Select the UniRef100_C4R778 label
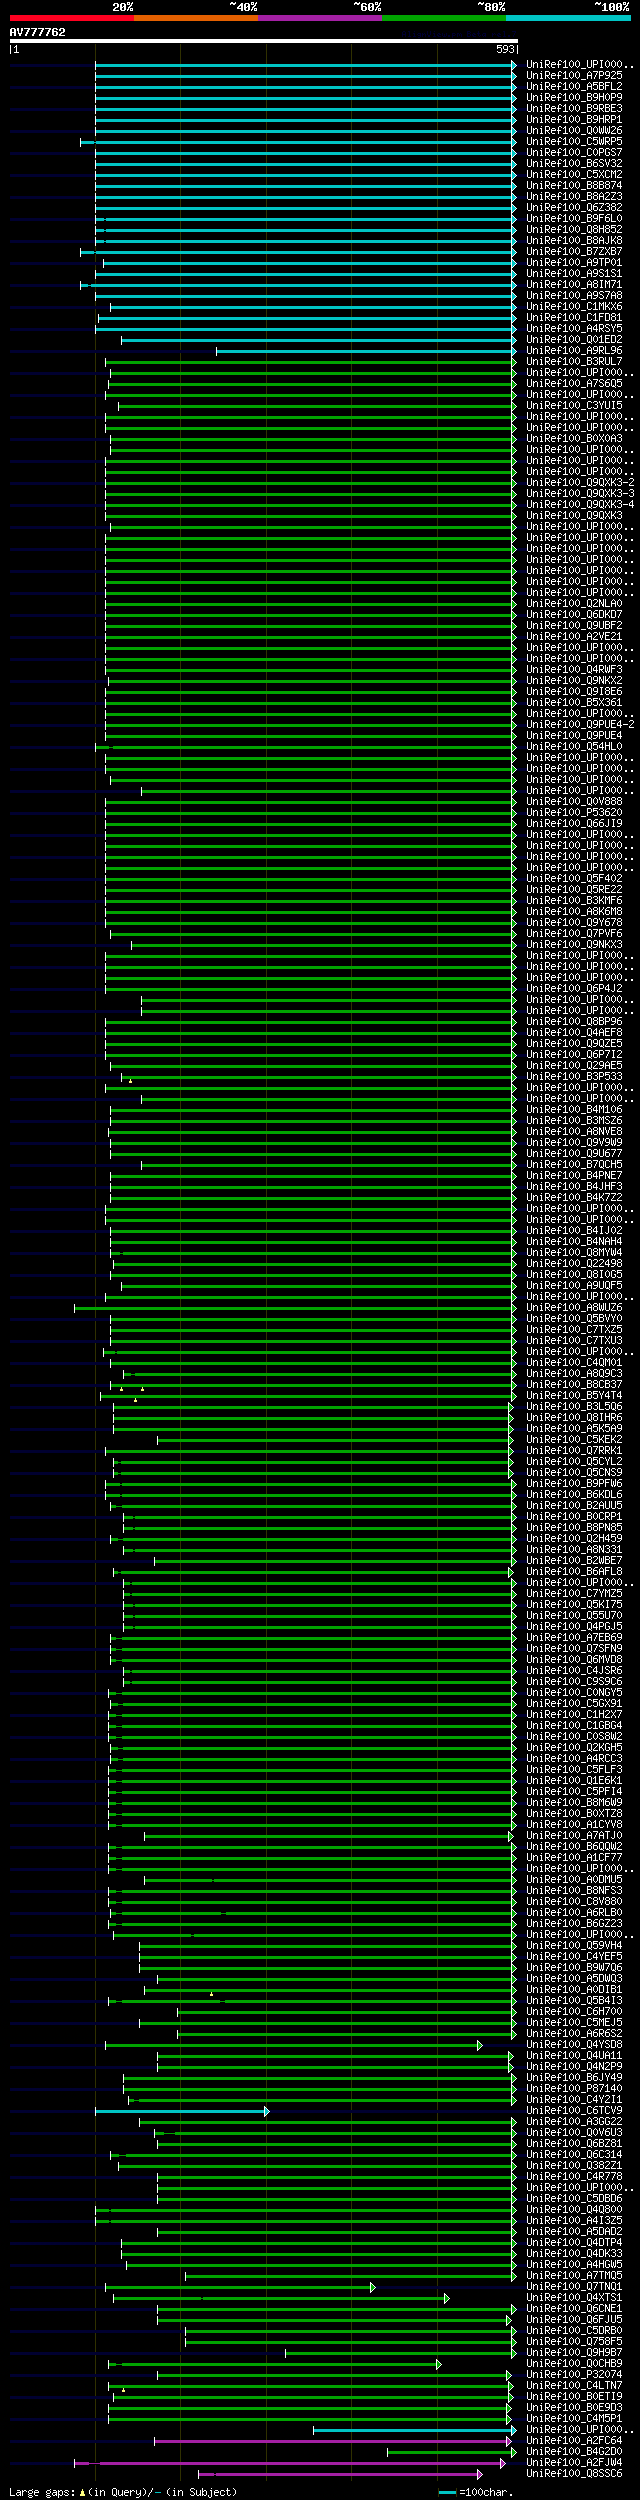Image resolution: width=640 pixels, height=2500 pixels. coord(574,2176)
